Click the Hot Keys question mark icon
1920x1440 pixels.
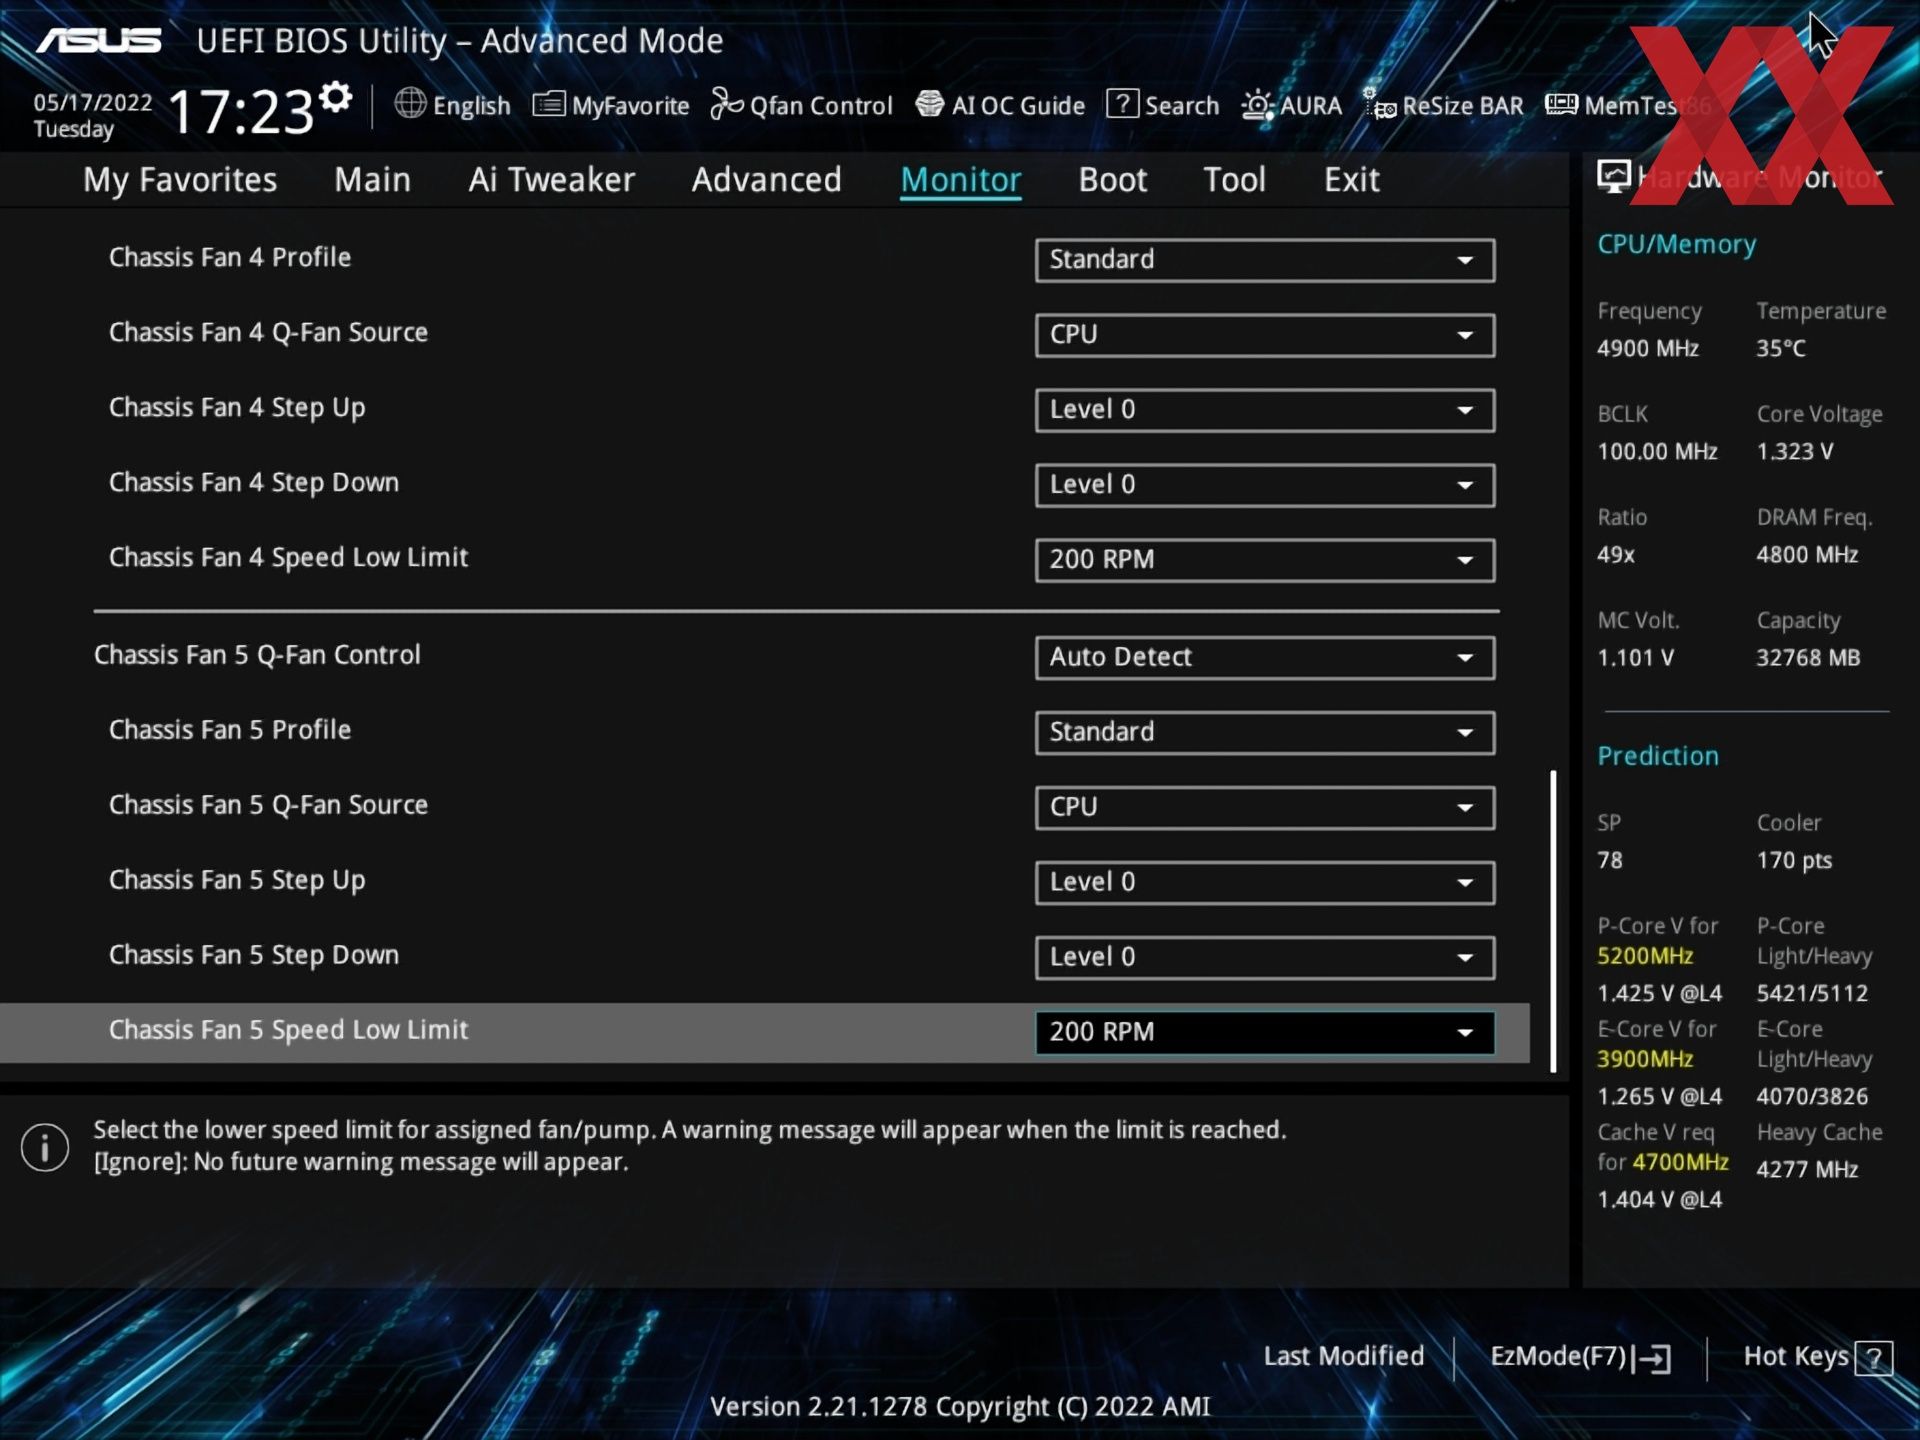coord(1873,1359)
